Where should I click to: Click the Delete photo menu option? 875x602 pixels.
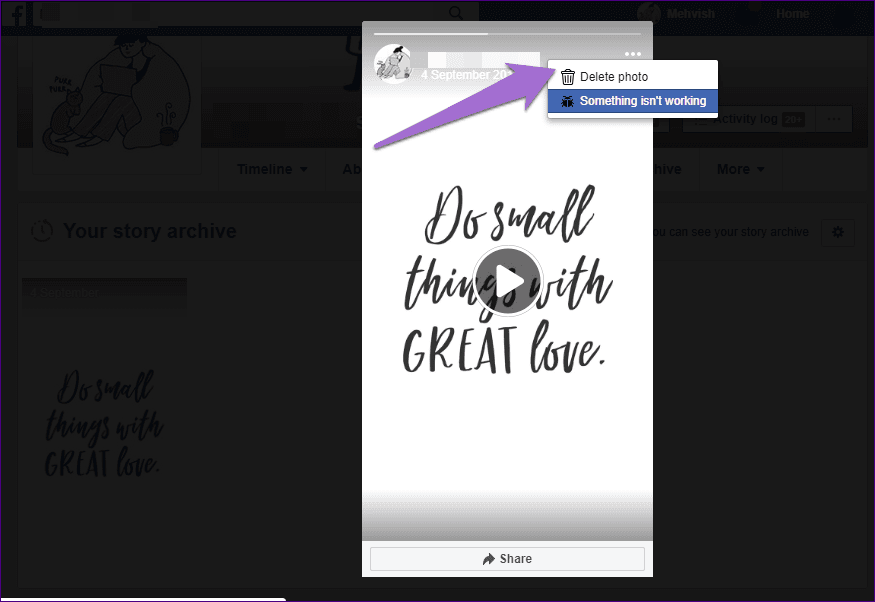tap(632, 76)
